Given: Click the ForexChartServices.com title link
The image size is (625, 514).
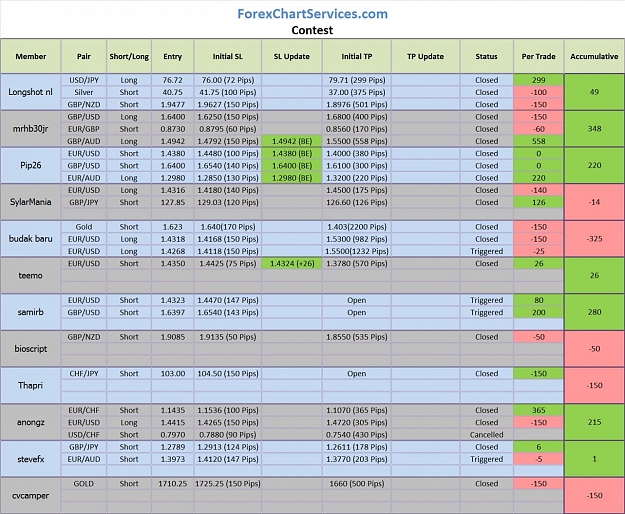Looking at the screenshot, I should coord(312,14).
